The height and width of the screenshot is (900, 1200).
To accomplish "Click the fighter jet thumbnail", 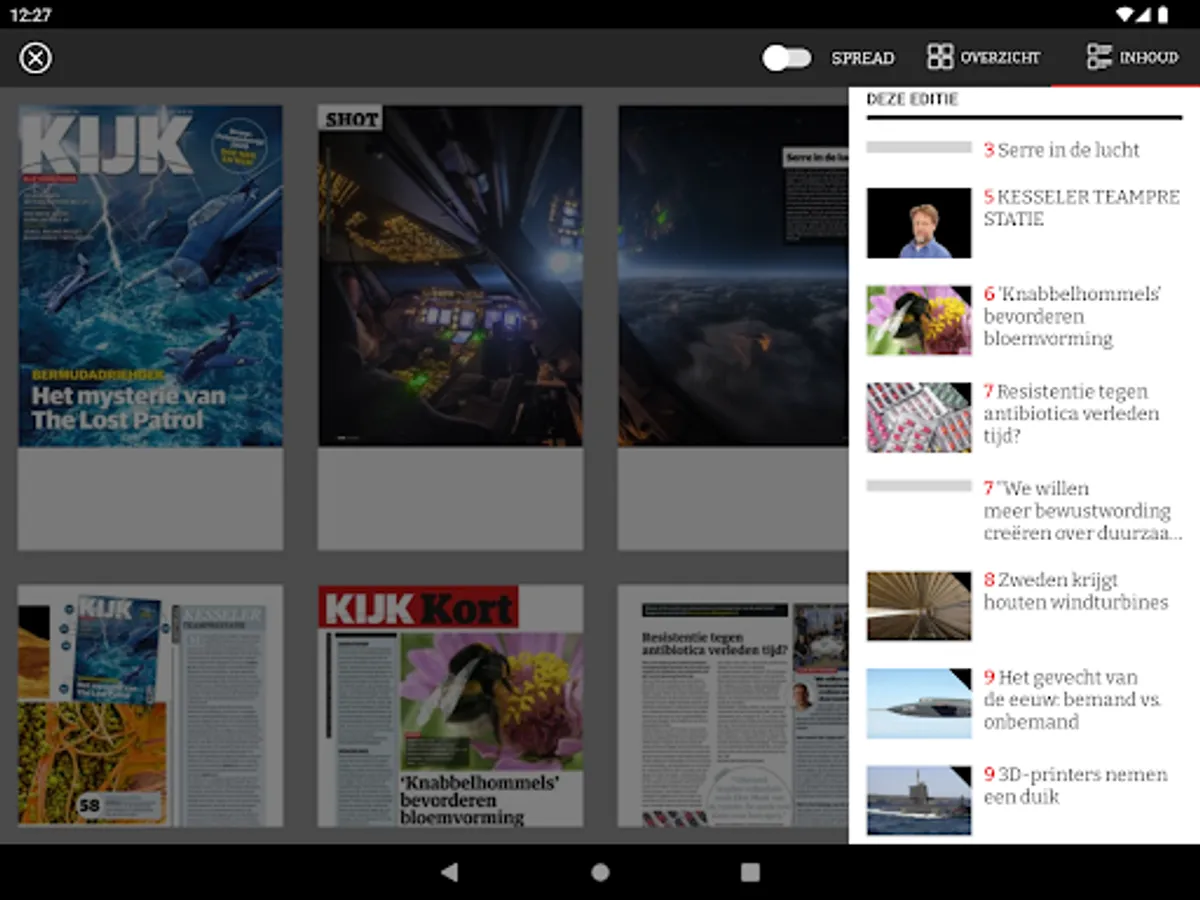I will tap(919, 703).
